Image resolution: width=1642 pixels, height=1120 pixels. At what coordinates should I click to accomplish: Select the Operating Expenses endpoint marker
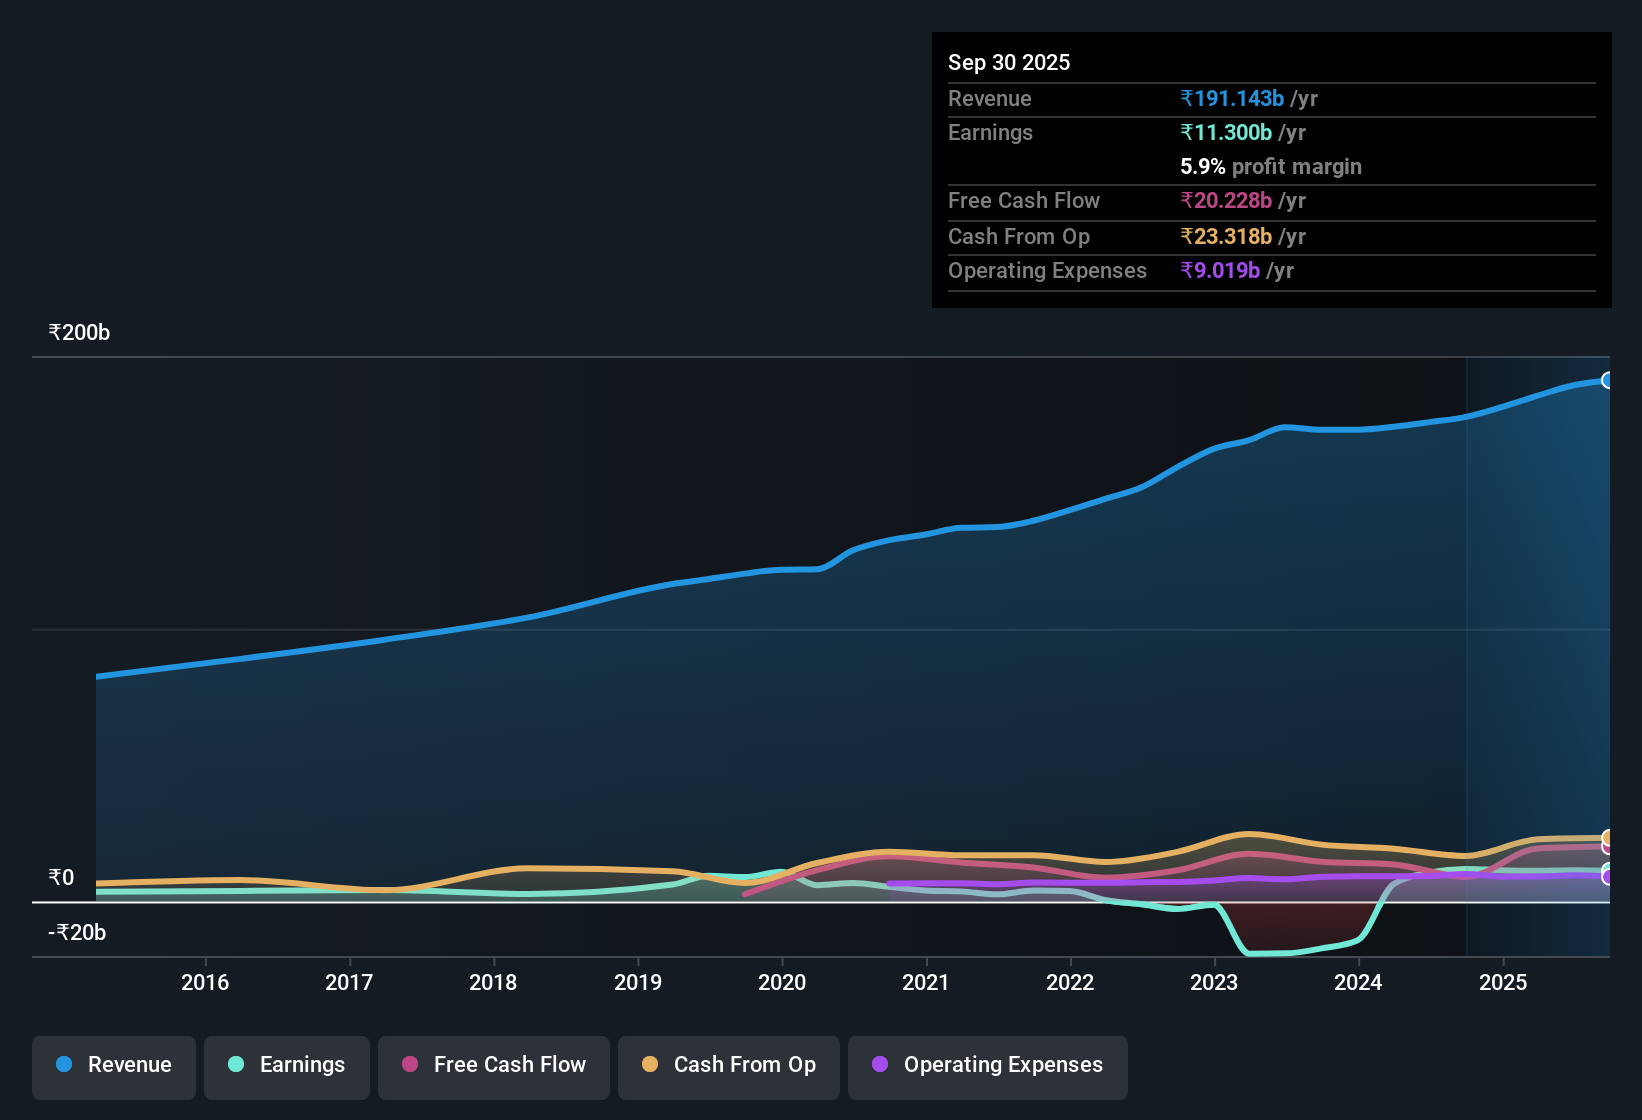tap(1607, 877)
